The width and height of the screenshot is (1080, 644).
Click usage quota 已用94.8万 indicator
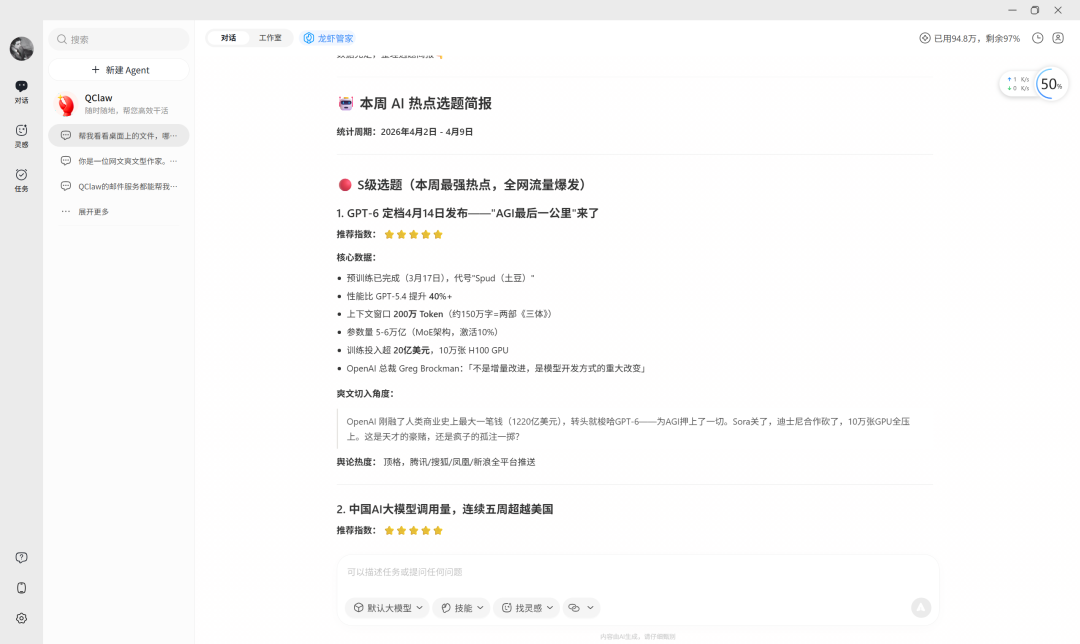coord(969,39)
